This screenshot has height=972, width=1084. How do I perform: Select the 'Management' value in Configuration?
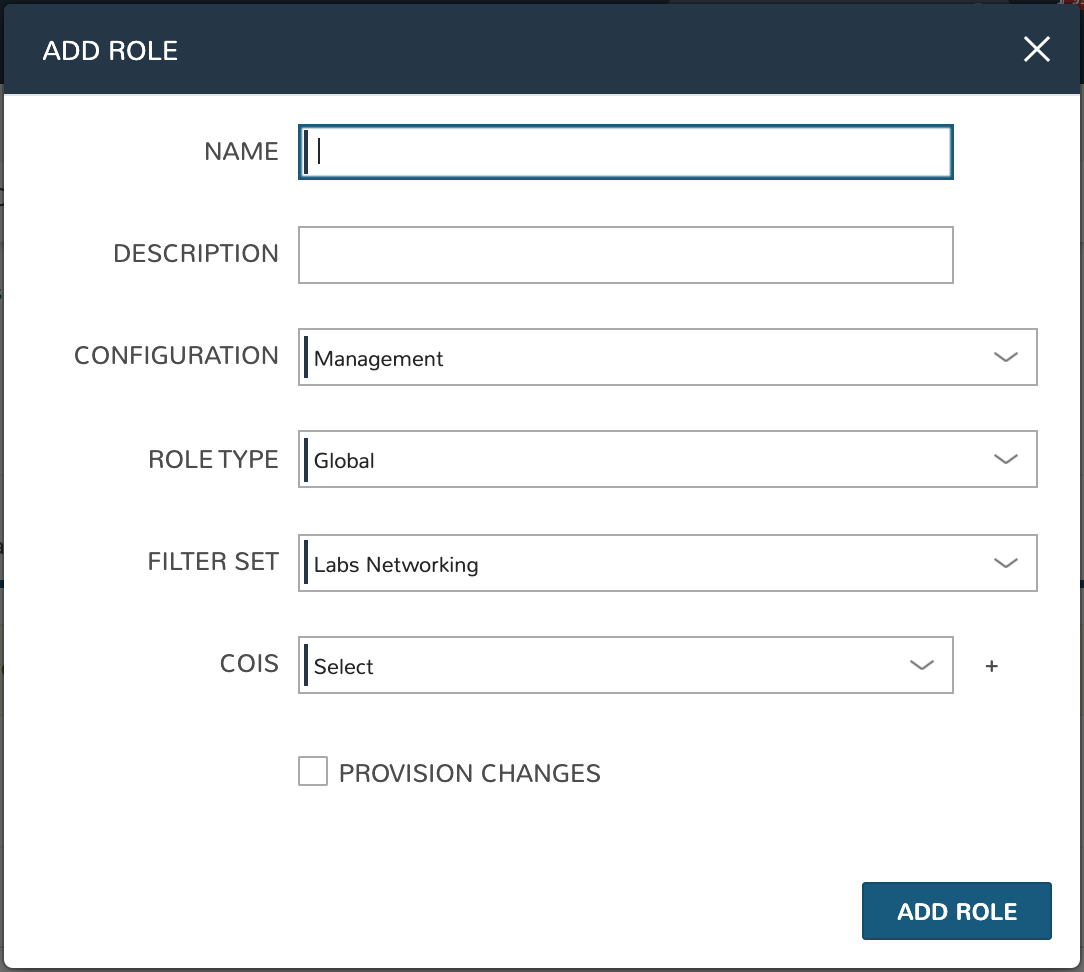click(379, 359)
